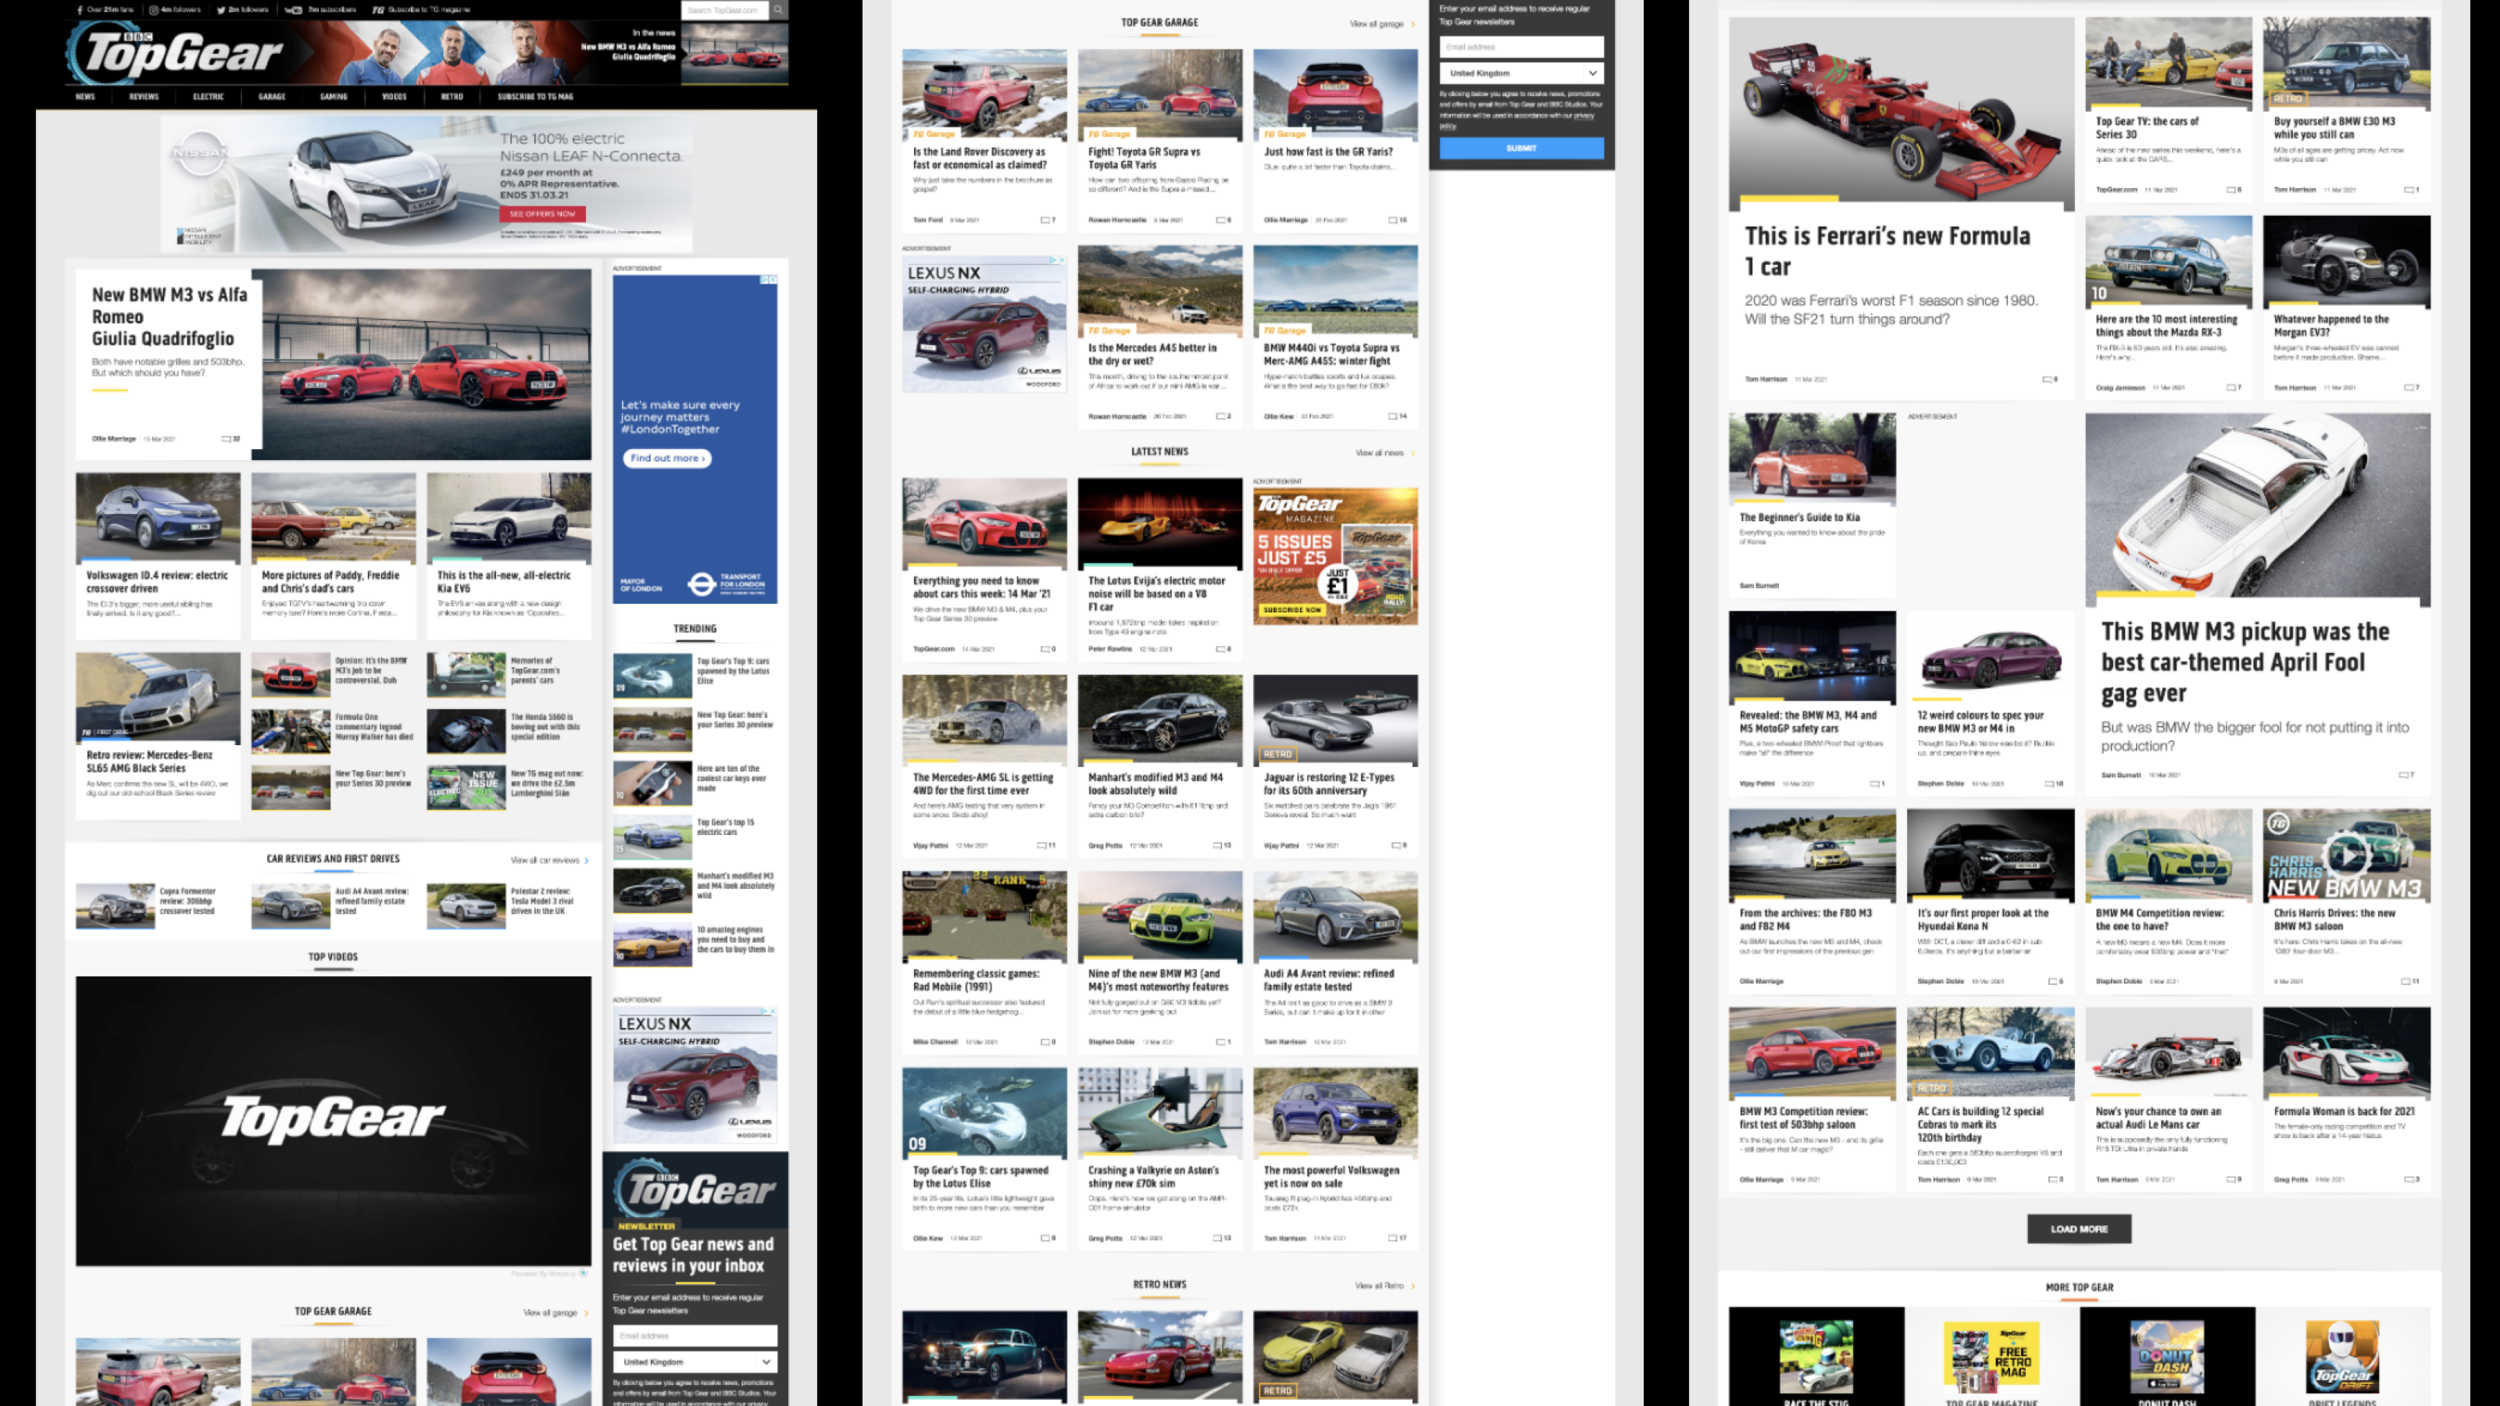The image size is (2500, 1406).
Task: Open comments on Hyundai Kona N article
Action: [2056, 982]
